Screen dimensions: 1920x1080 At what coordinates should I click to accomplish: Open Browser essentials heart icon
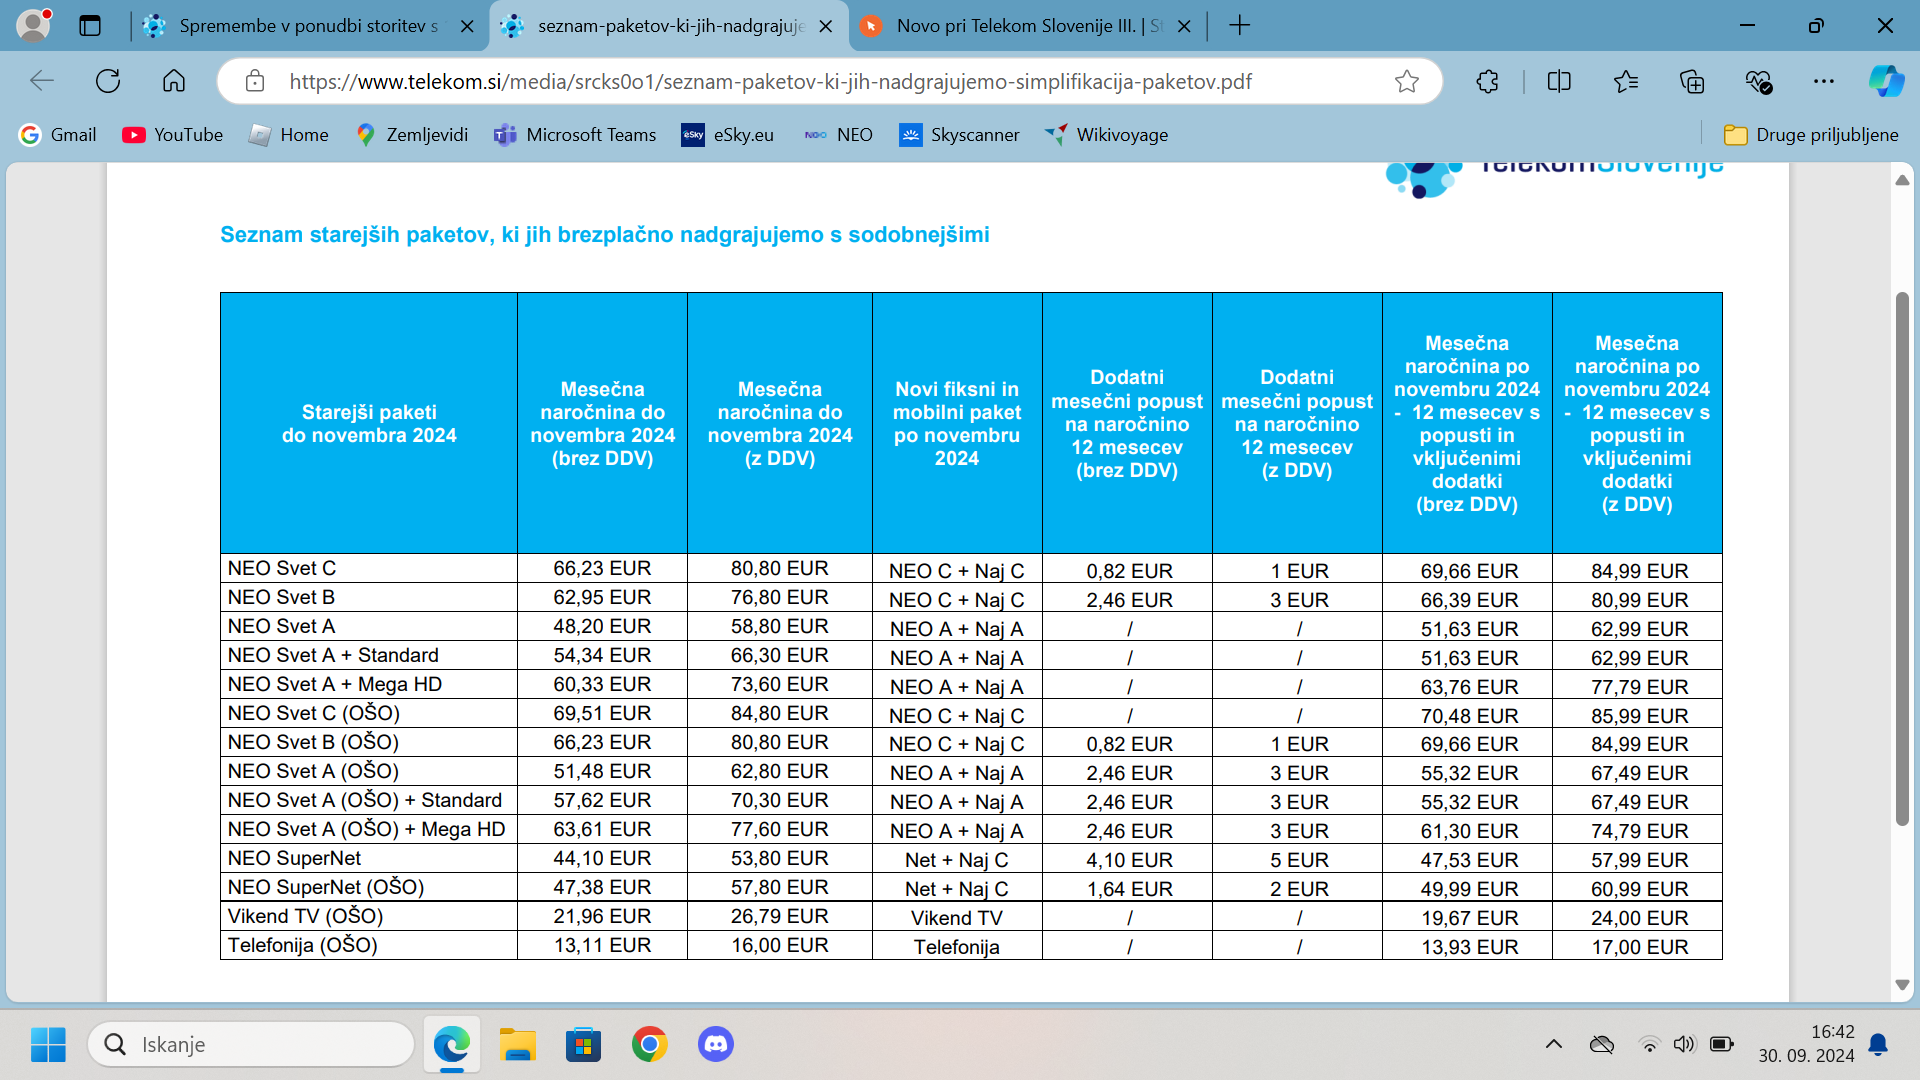click(x=1758, y=81)
